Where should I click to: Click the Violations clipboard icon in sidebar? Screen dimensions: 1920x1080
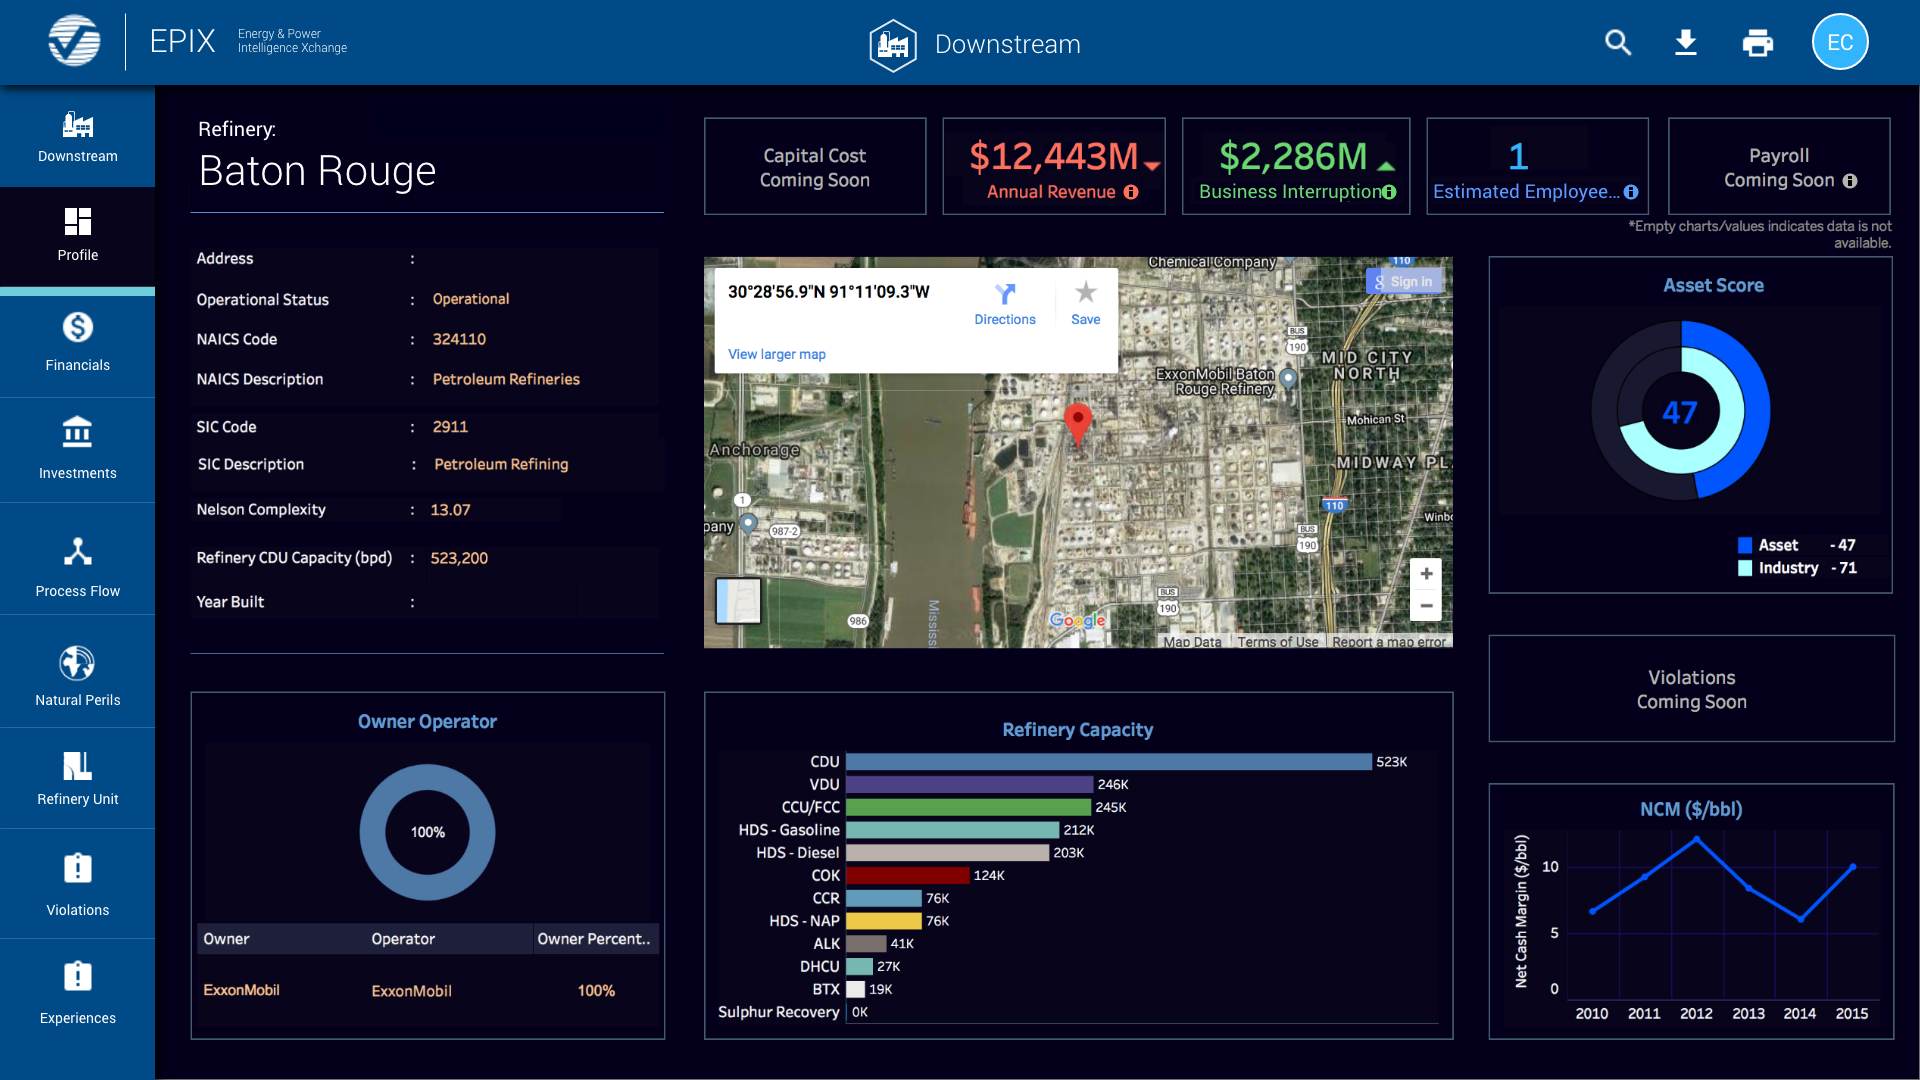click(77, 867)
